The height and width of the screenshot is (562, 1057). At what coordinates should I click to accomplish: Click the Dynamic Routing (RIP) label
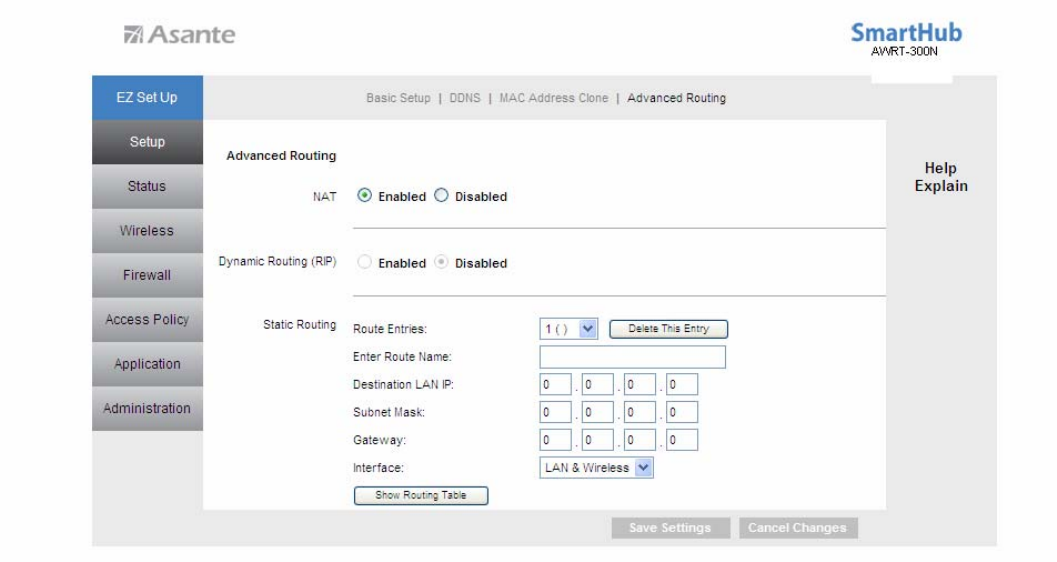(x=277, y=261)
